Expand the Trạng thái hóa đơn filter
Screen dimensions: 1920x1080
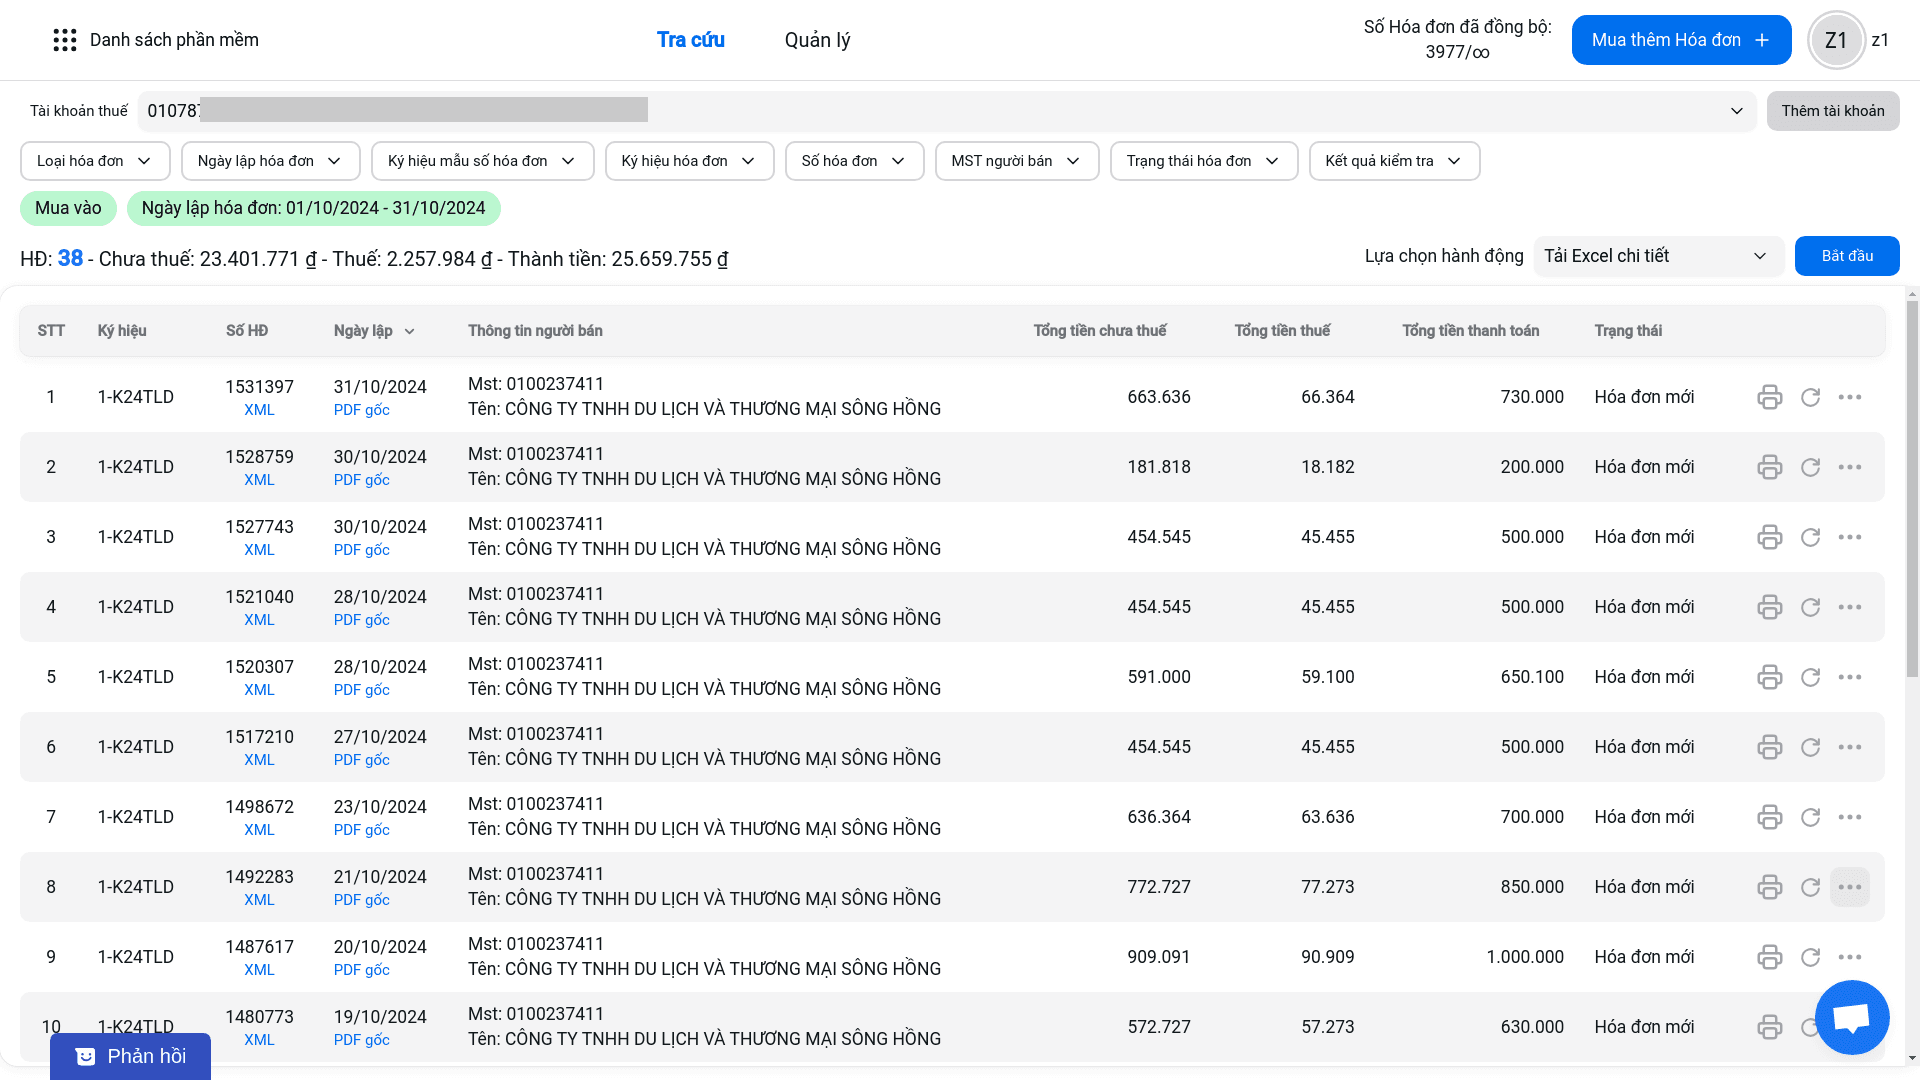point(1204,161)
